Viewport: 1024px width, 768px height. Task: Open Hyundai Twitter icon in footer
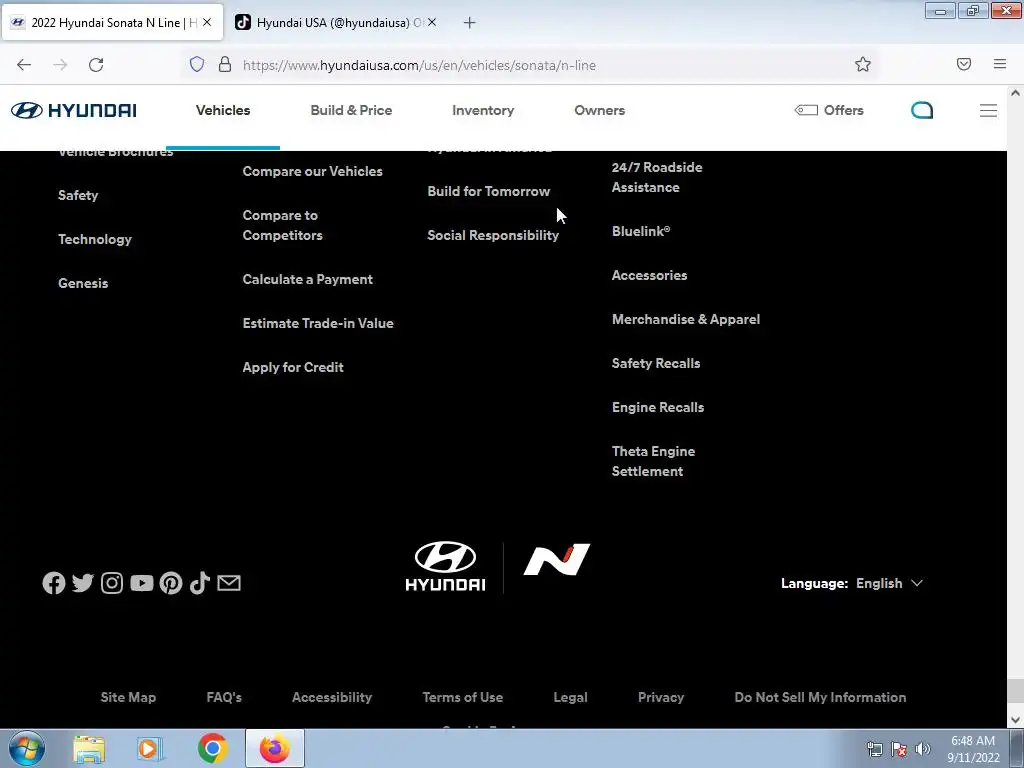tap(83, 583)
